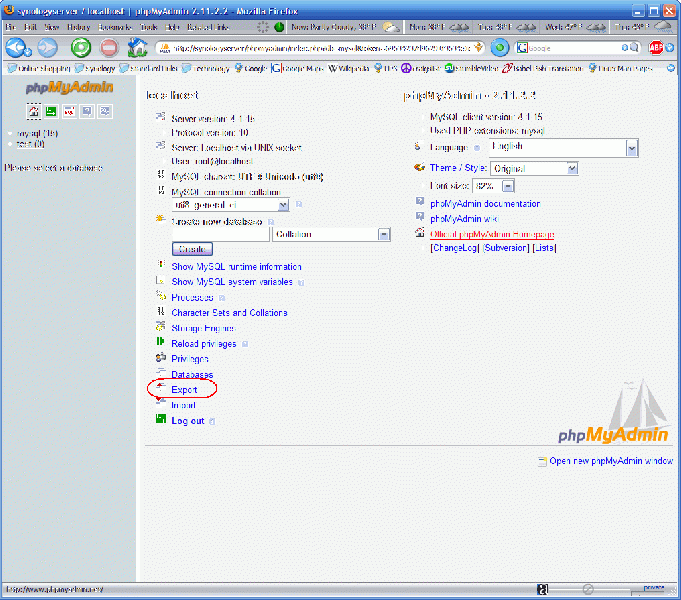Click the info icon next to Language
The height and width of the screenshot is (600, 681).
[476, 148]
